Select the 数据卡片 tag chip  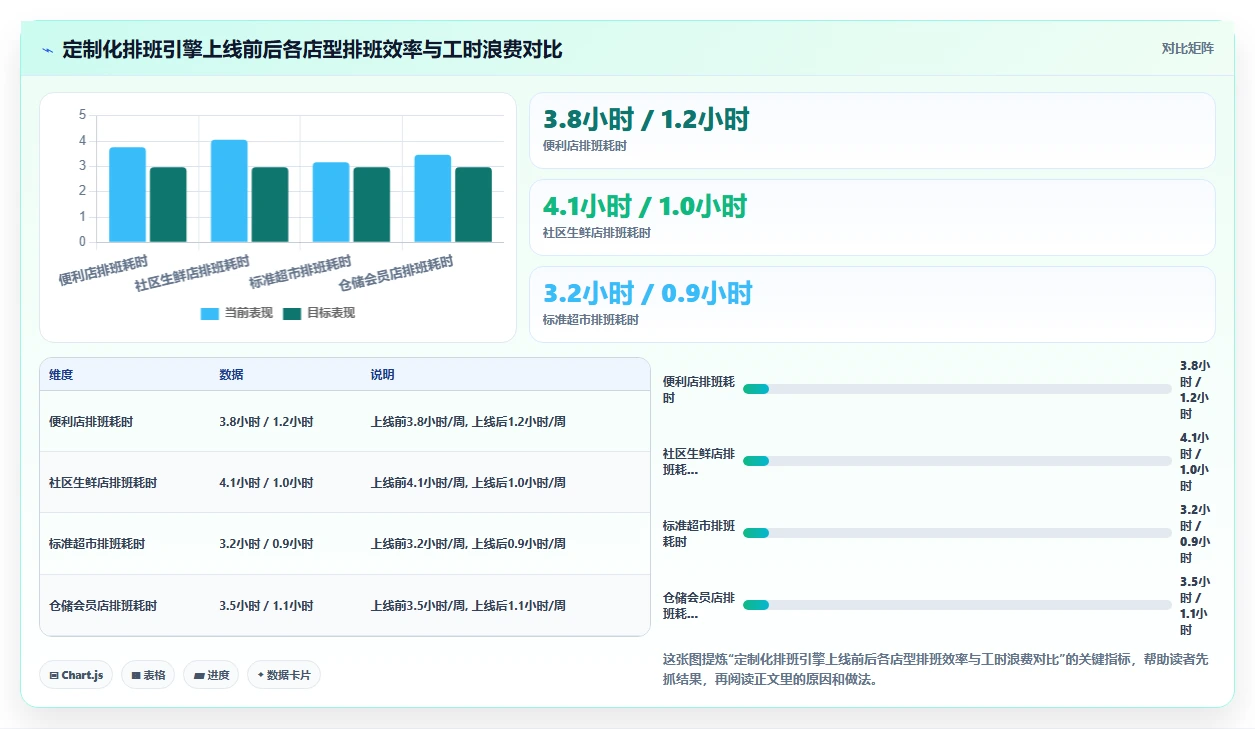coord(284,675)
